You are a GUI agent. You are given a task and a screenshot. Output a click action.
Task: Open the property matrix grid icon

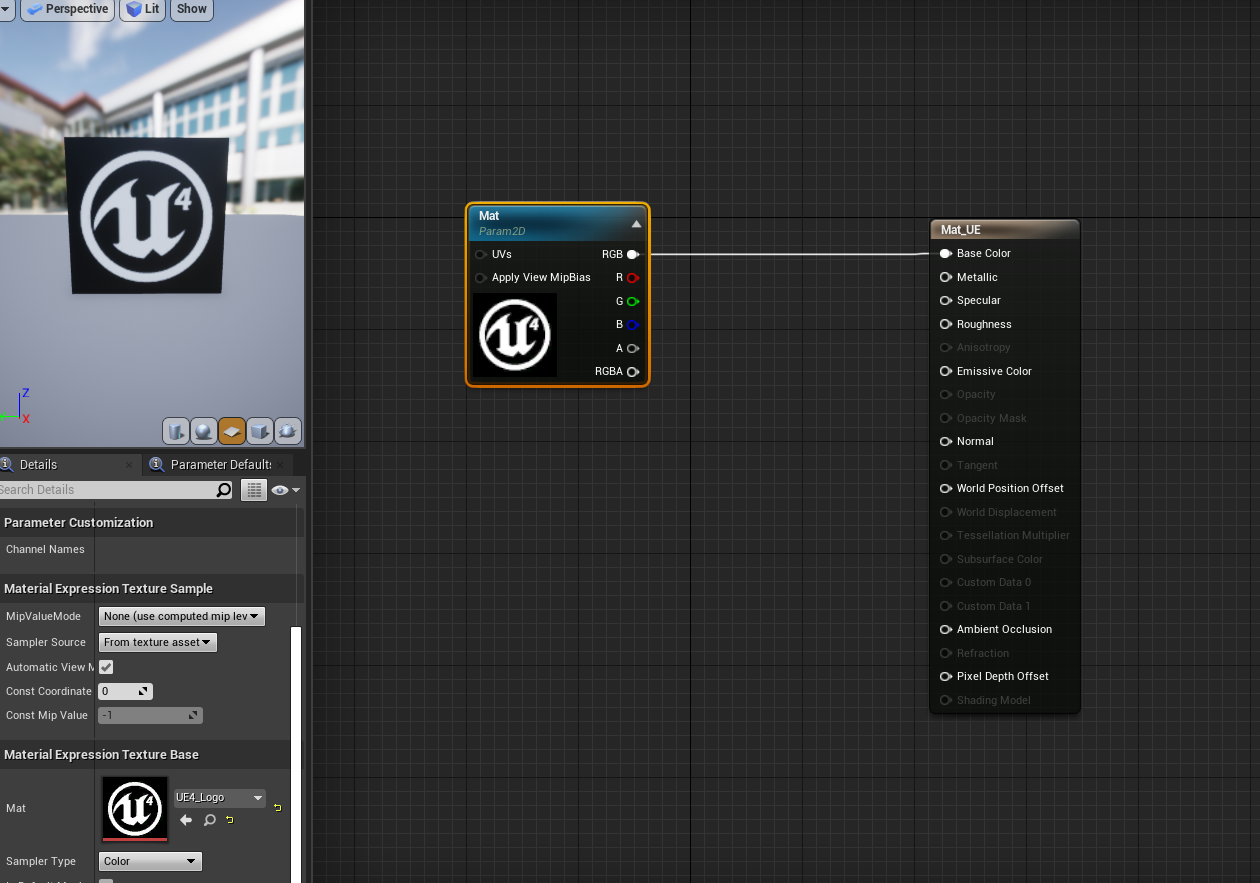[x=253, y=490]
